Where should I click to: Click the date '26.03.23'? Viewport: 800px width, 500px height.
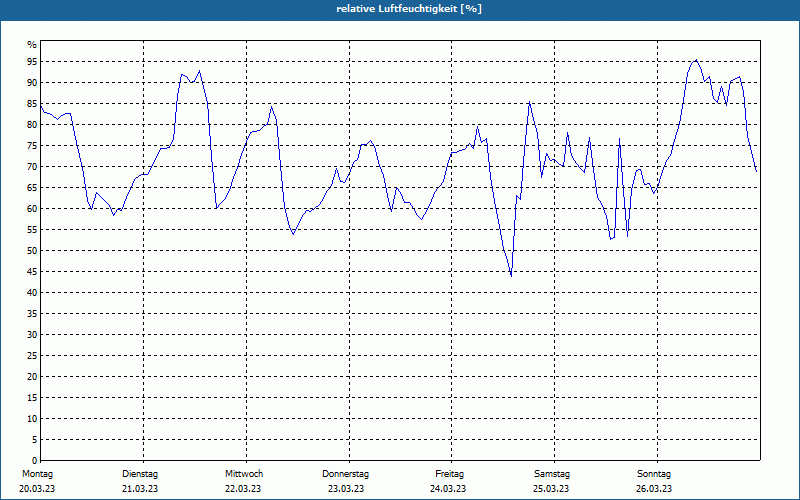tap(654, 489)
